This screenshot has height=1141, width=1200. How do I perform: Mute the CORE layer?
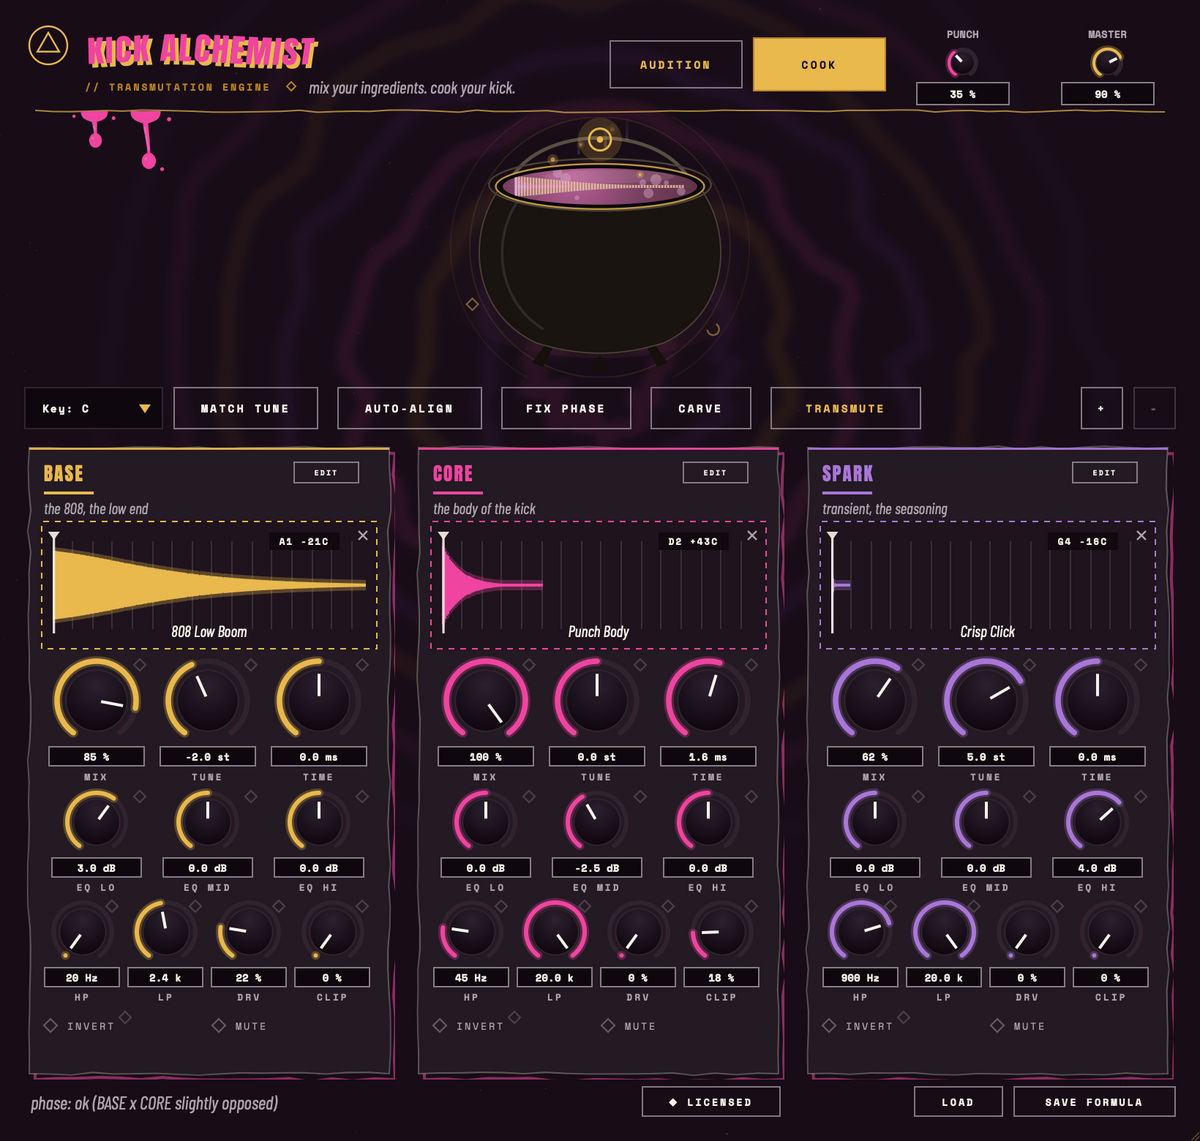[628, 1026]
